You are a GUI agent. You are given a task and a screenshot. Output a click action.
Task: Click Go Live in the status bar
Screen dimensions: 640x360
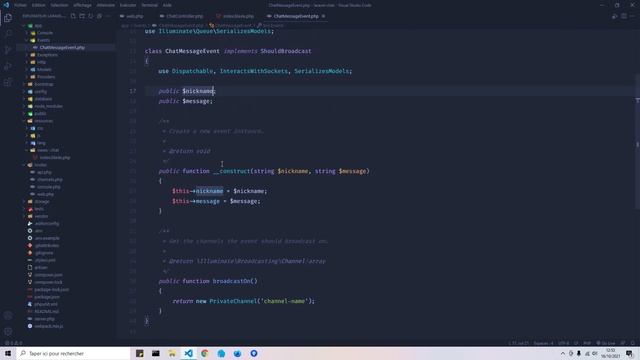[606, 343]
